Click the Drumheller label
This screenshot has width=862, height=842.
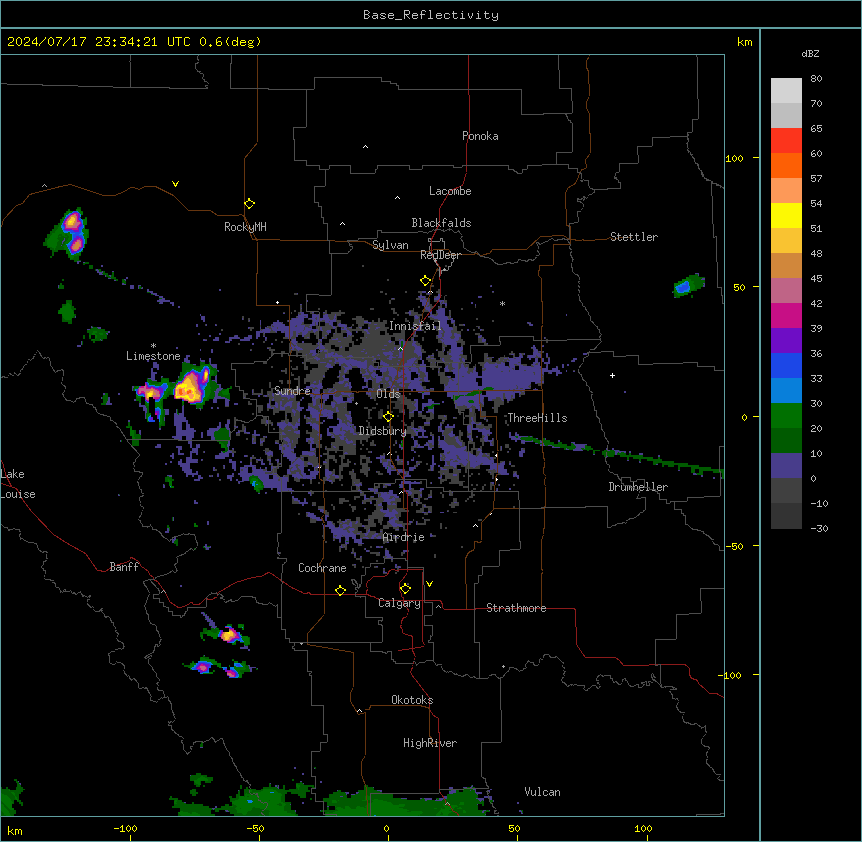click(x=638, y=487)
